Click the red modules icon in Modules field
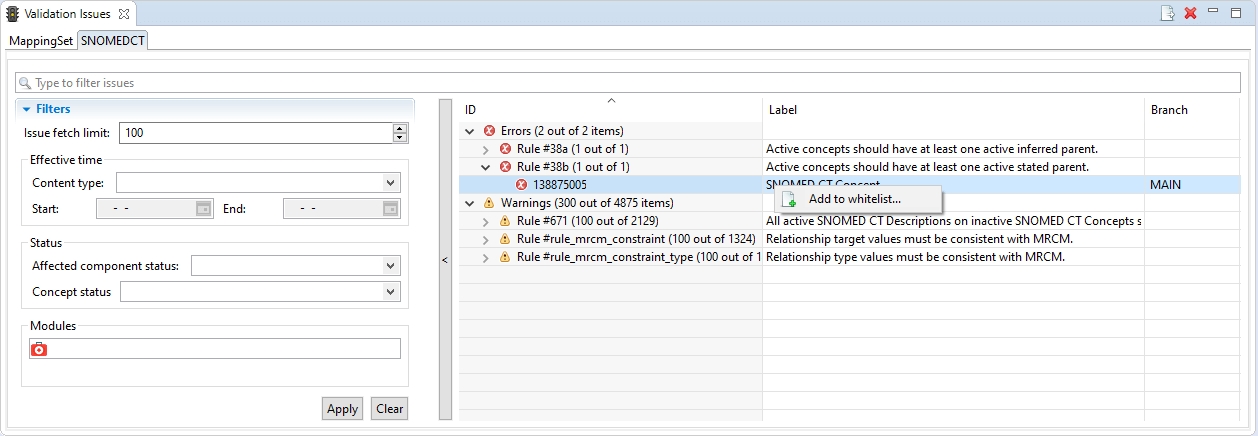The height and width of the screenshot is (436, 1258). point(39,349)
